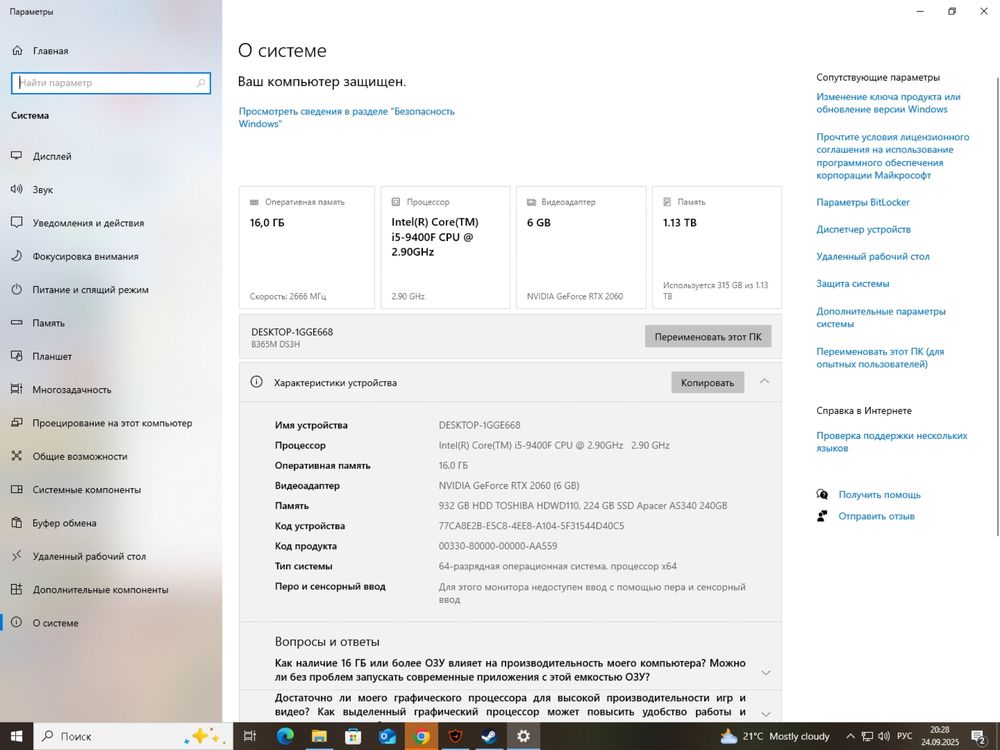
Task: Expand the 16 ГБ ОЗУ question
Action: 766,673
